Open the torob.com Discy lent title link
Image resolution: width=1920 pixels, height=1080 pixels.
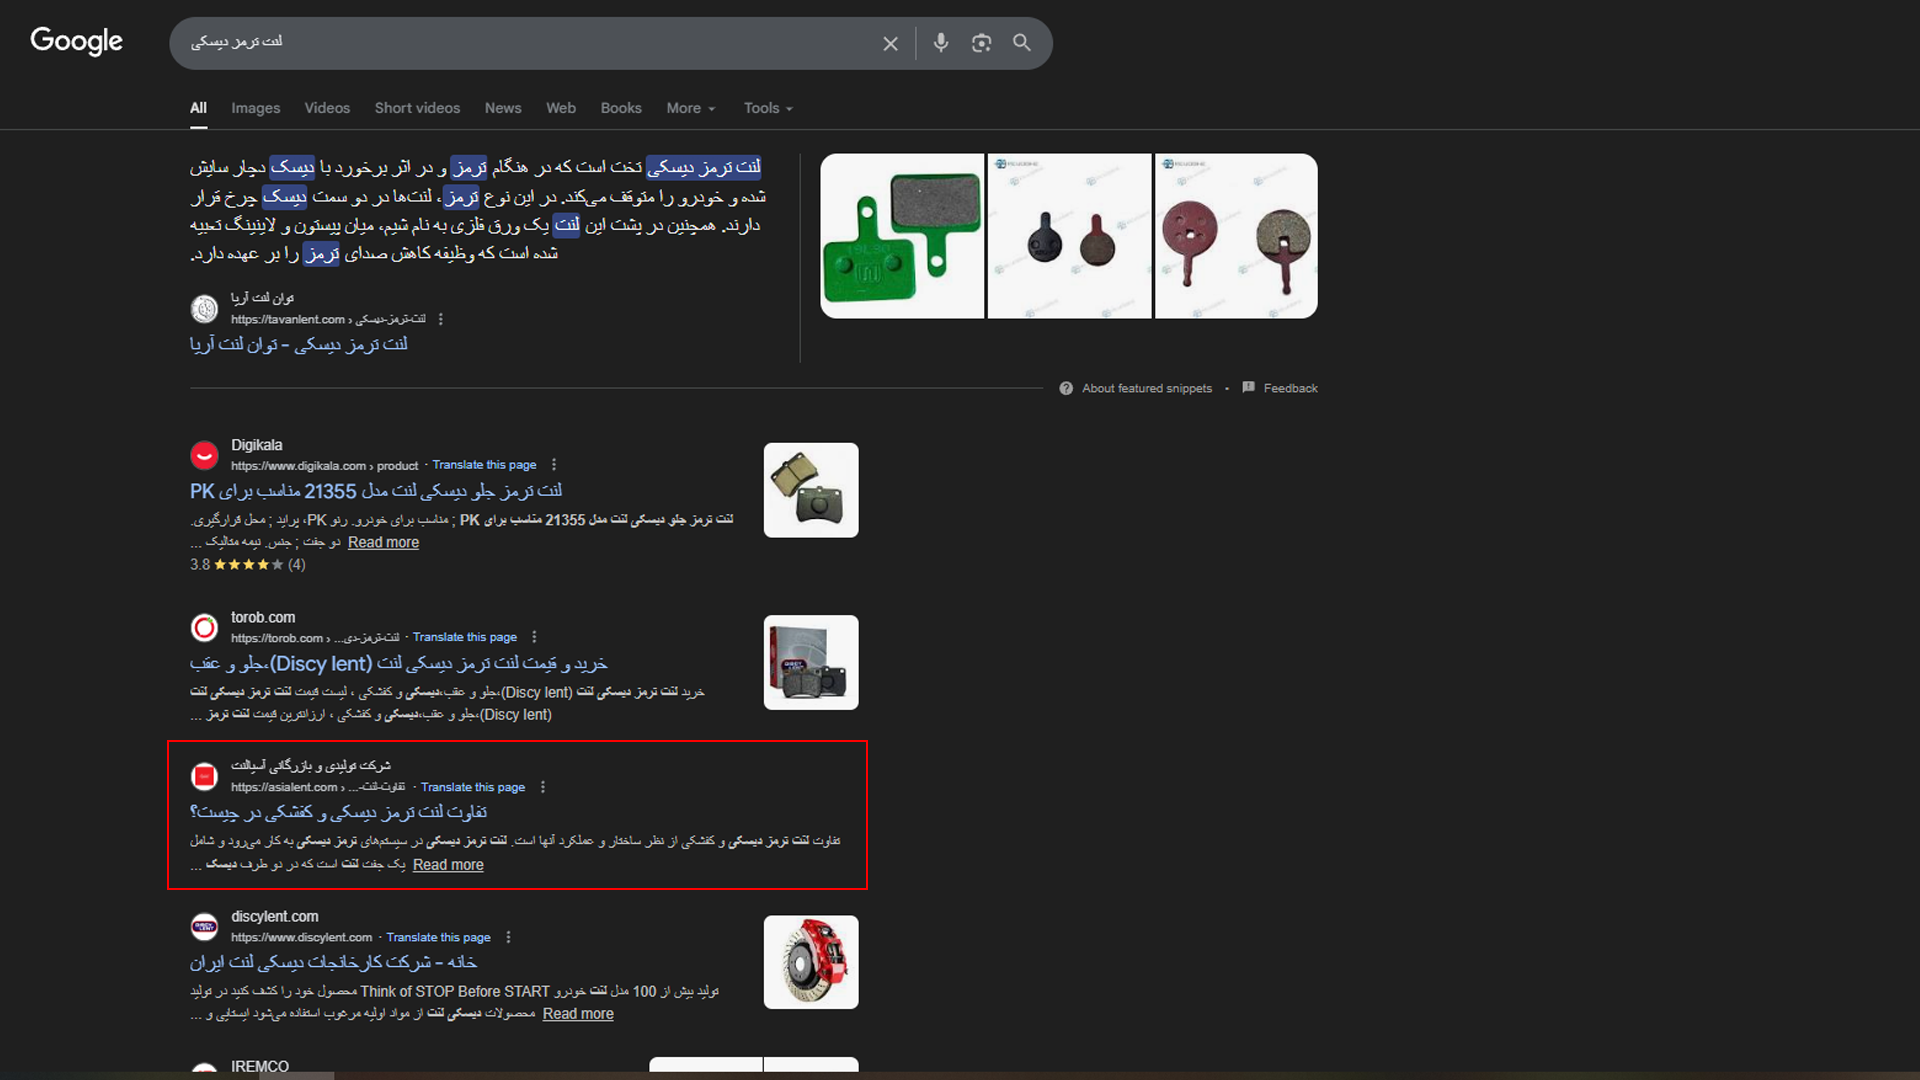399,664
